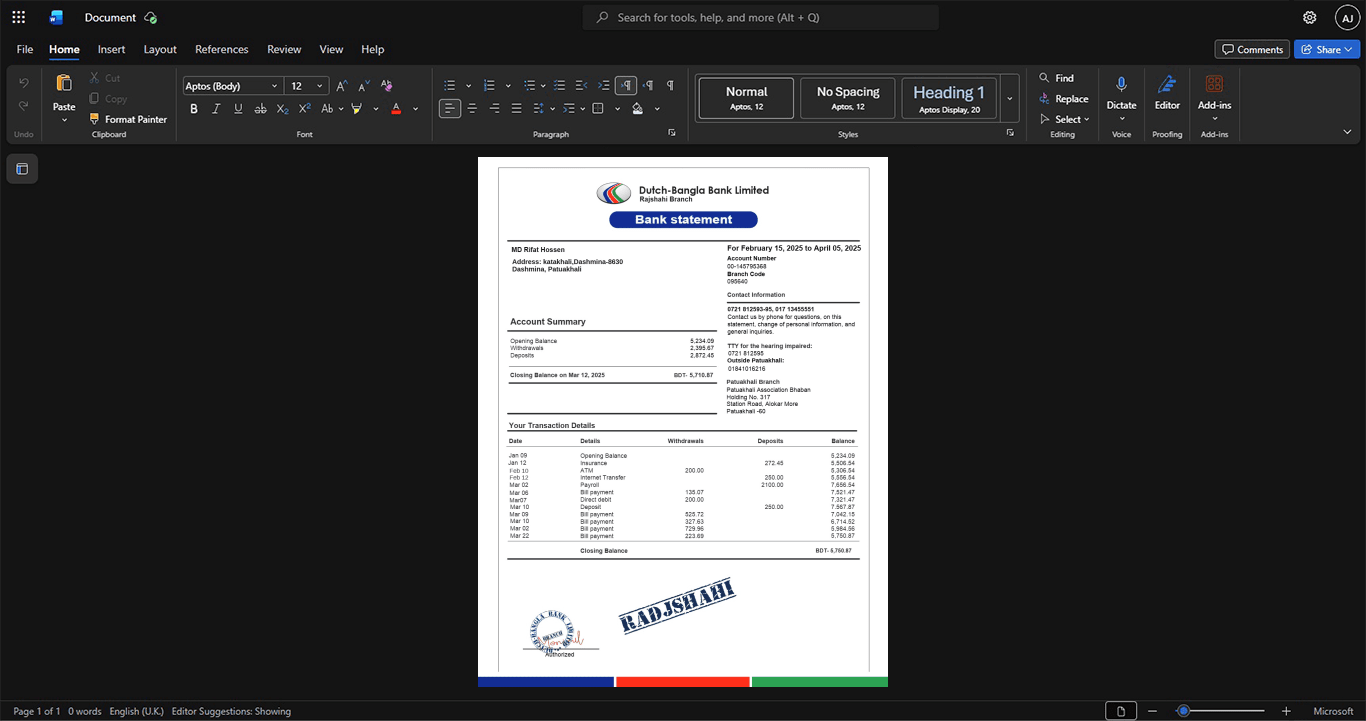Click the Numbering list icon
Screen dimensions: 1366x721
(x=489, y=86)
